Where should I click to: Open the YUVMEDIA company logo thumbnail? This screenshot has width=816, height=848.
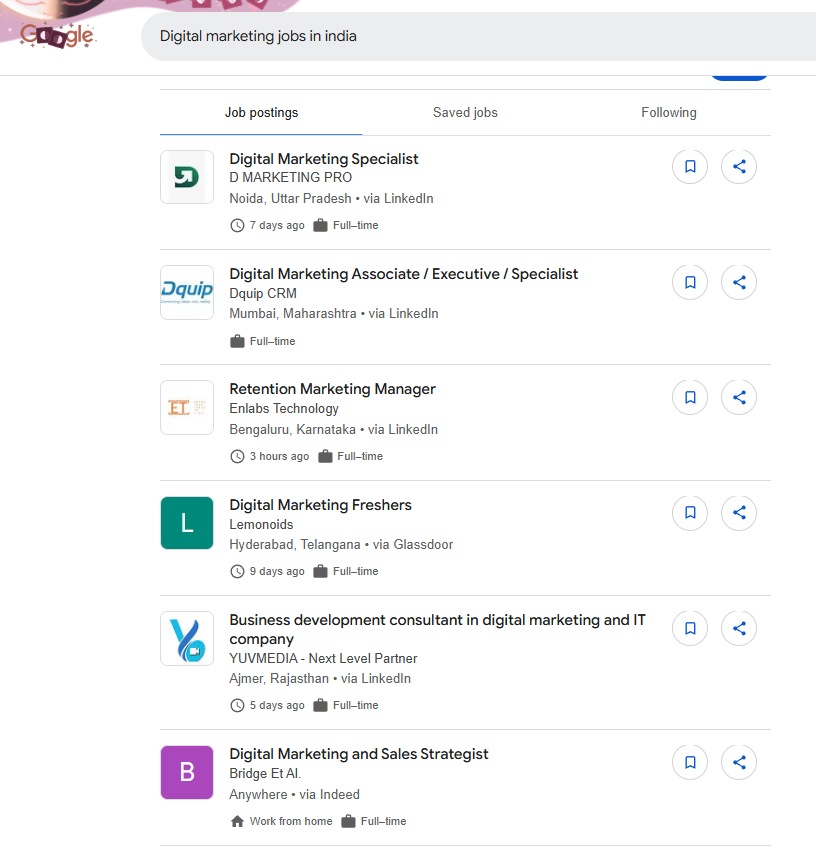(187, 639)
